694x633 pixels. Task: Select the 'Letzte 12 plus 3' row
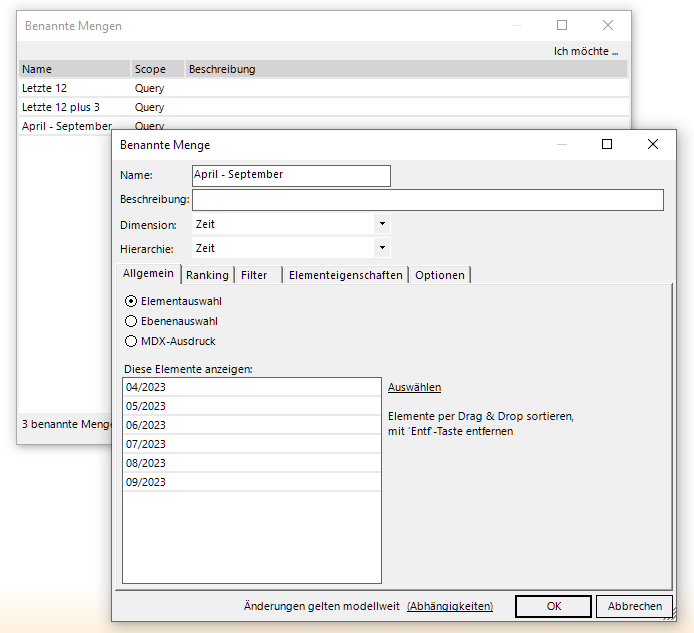61,107
